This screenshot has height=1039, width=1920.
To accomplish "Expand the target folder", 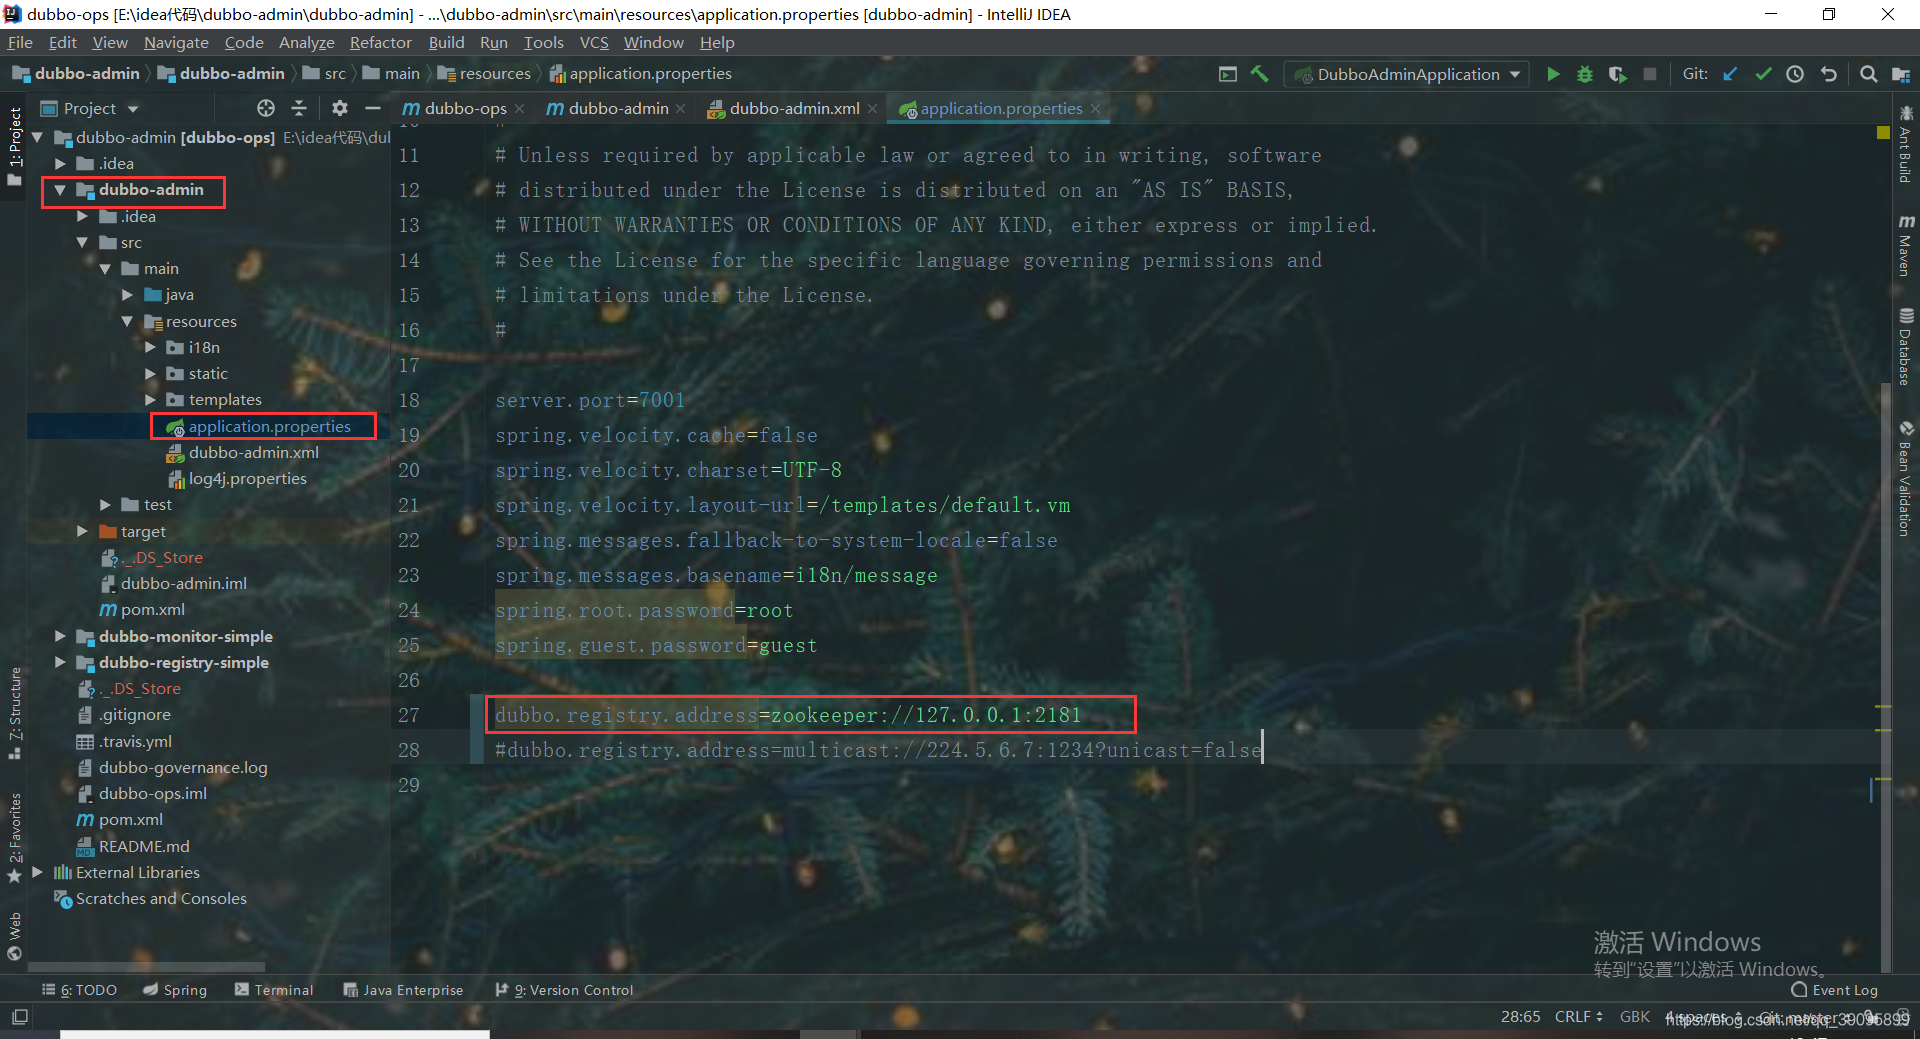I will (x=82, y=531).
